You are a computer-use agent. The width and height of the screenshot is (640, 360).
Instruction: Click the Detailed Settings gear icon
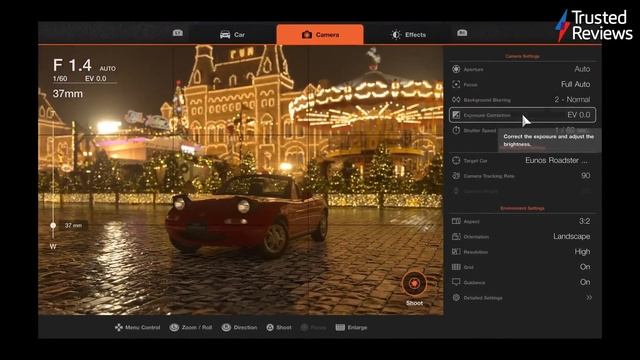pos(456,298)
